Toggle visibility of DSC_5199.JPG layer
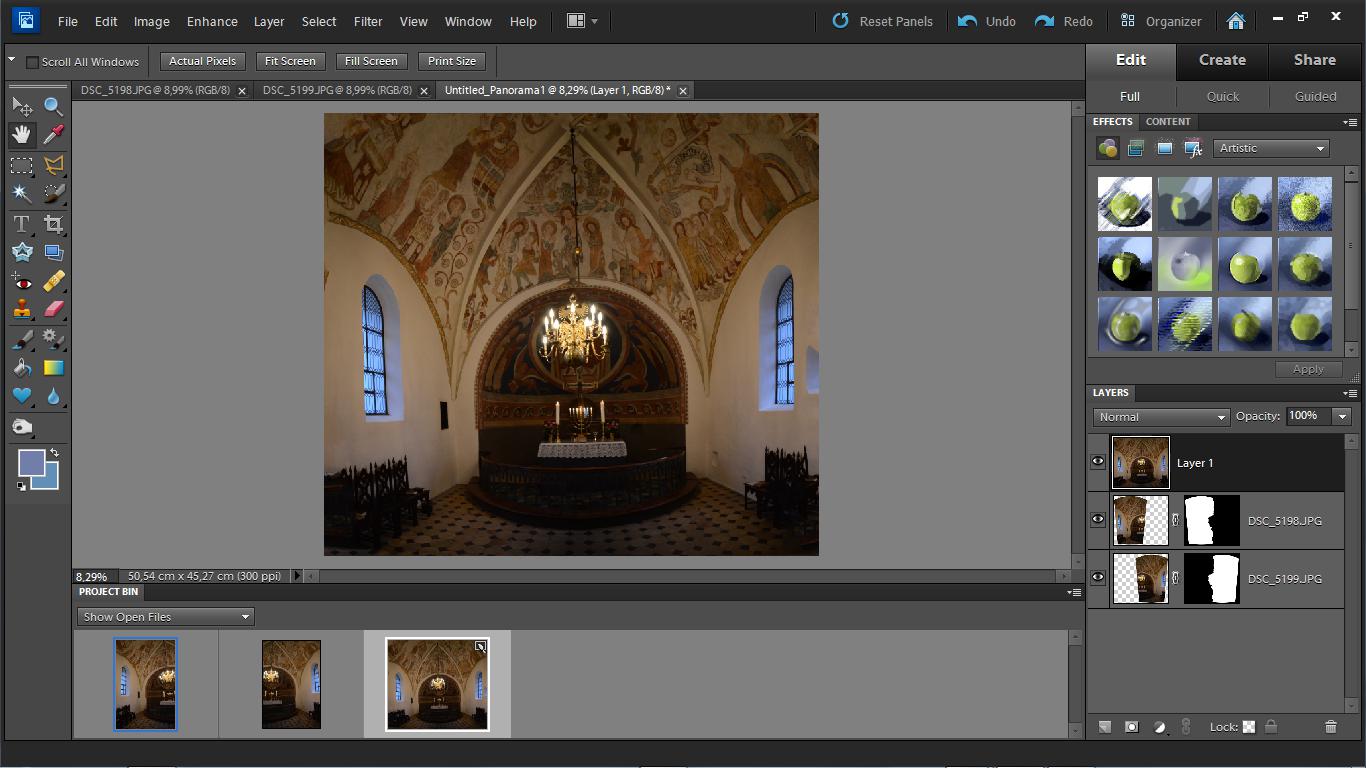 [1098, 578]
